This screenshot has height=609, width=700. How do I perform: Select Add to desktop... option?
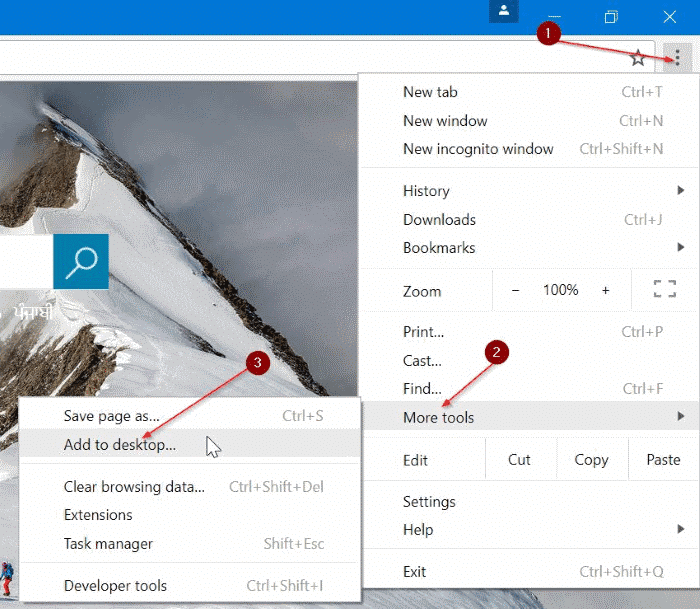(x=190, y=444)
